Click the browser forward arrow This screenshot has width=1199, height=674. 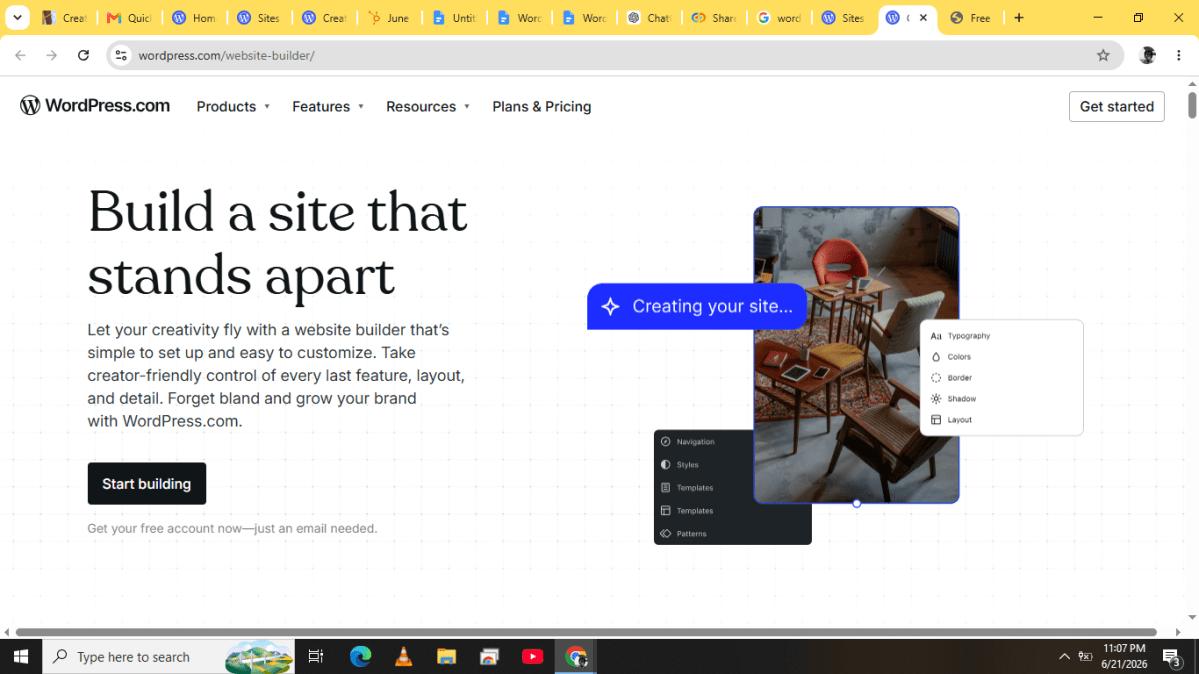(51, 55)
